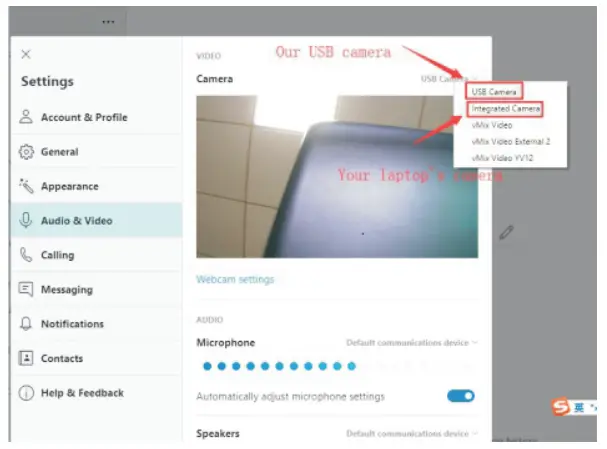The width and height of the screenshot is (607, 449).
Task: Expand the Speakers device dropdown
Action: 412,433
